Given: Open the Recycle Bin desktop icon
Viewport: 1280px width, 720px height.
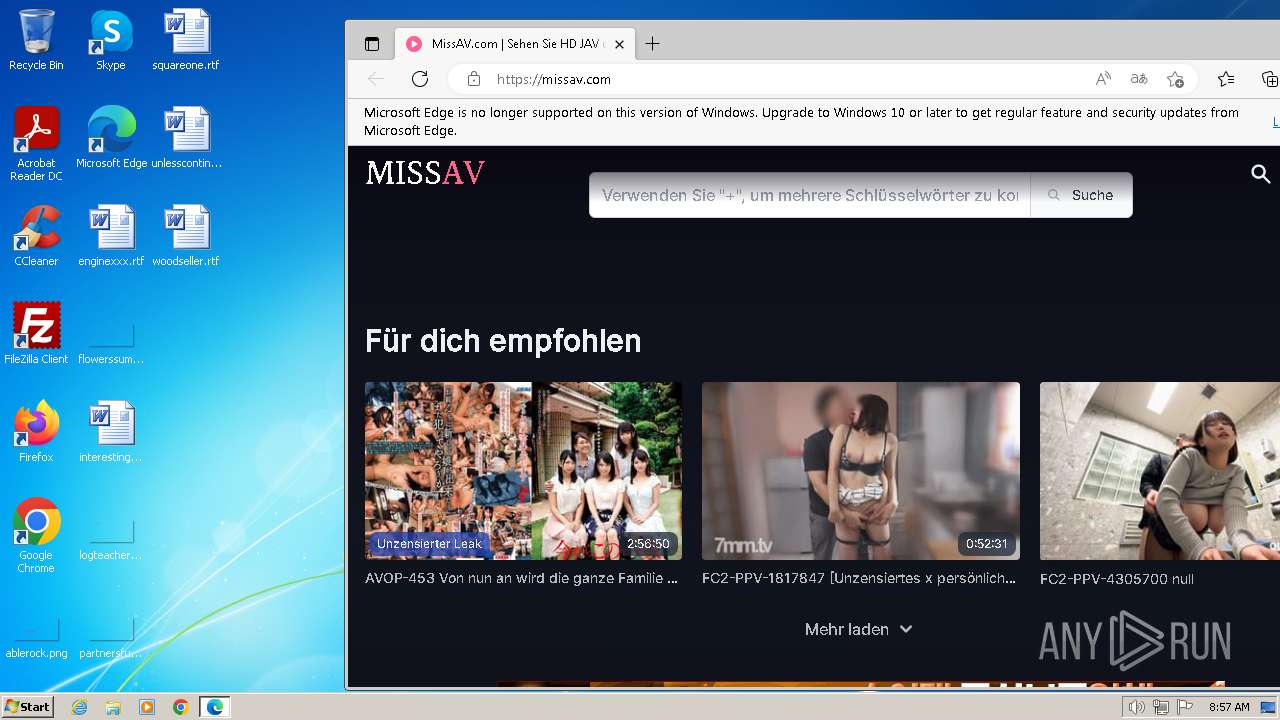Looking at the screenshot, I should tap(36, 40).
